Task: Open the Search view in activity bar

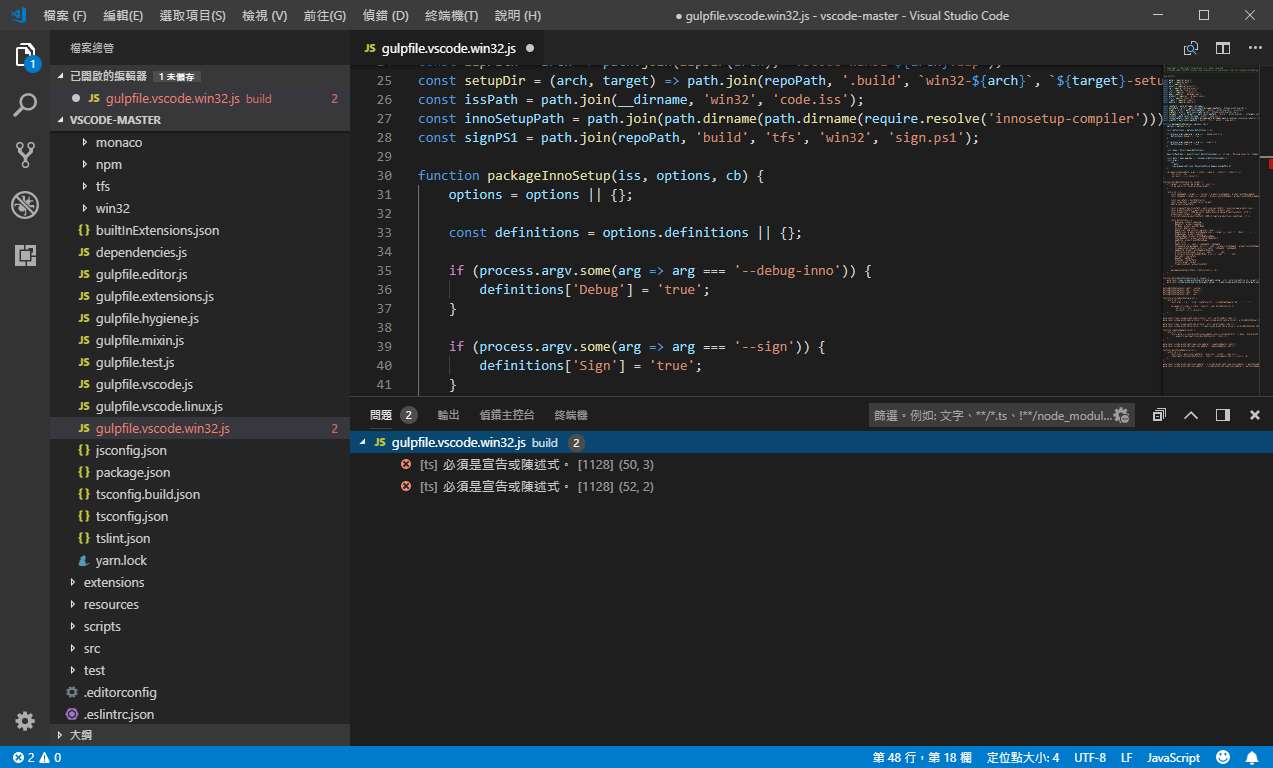Action: [x=25, y=105]
